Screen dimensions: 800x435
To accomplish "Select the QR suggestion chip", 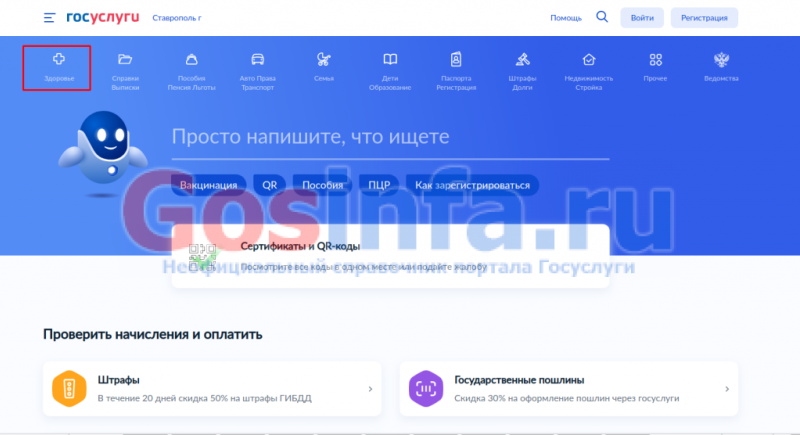I will pyautogui.click(x=269, y=185).
